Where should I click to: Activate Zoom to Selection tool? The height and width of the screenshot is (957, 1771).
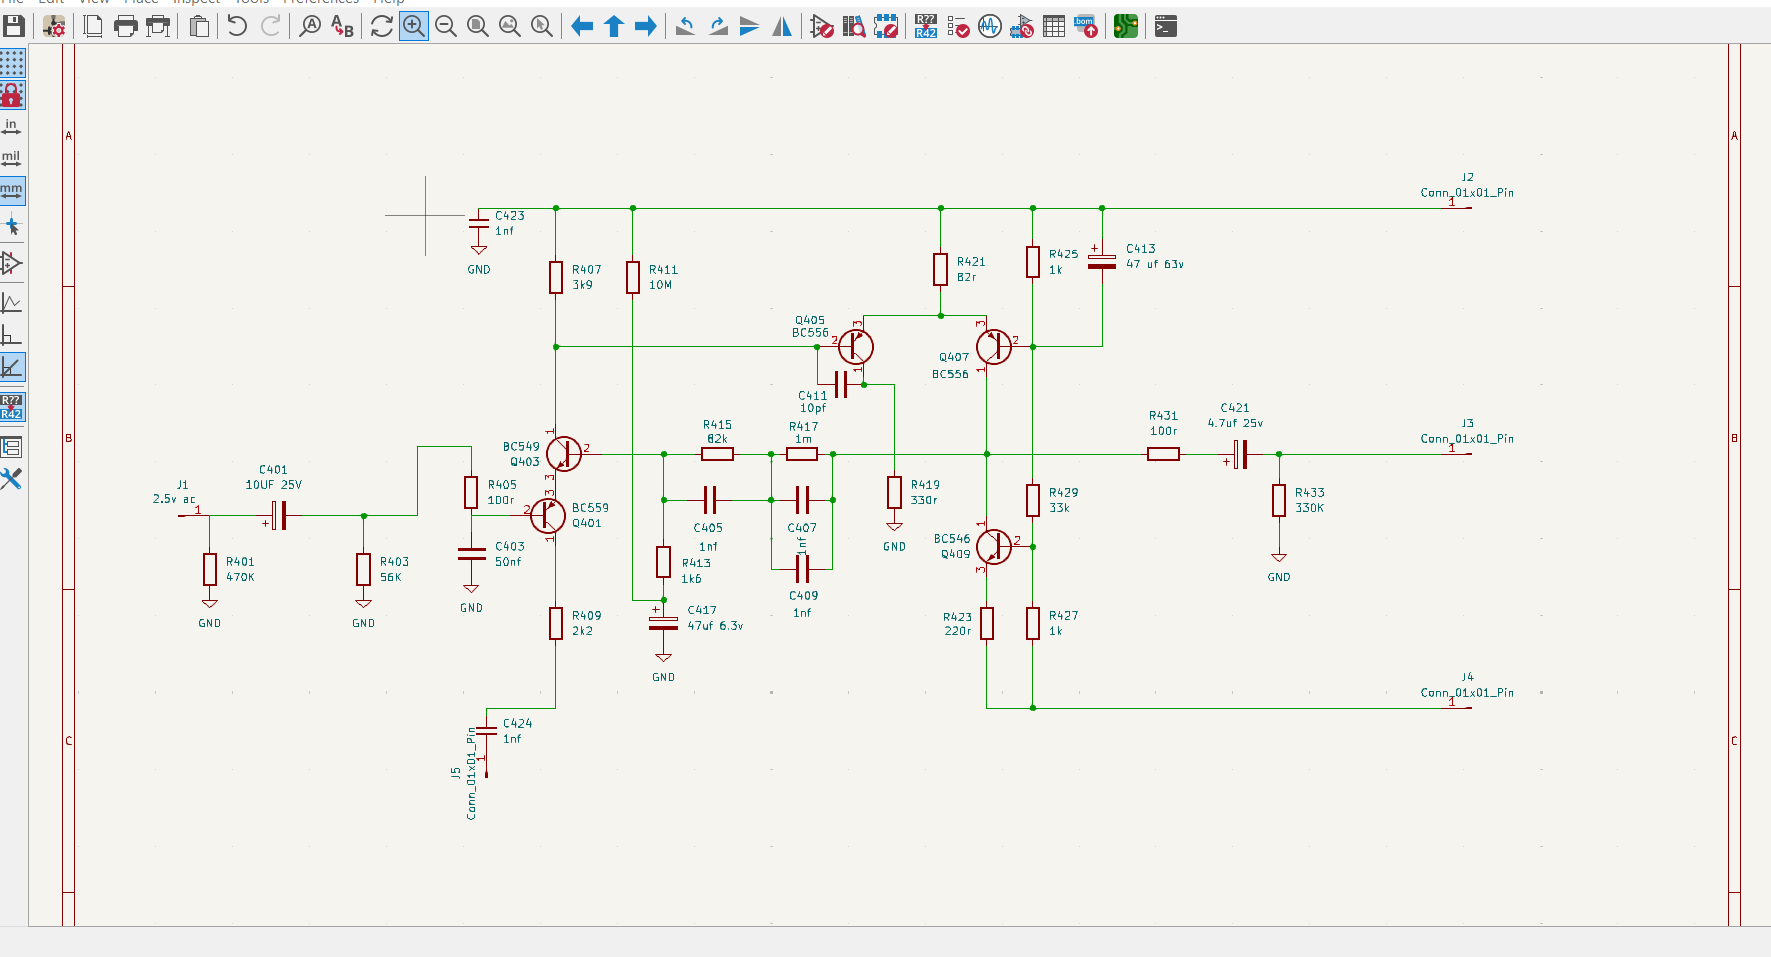click(x=542, y=26)
